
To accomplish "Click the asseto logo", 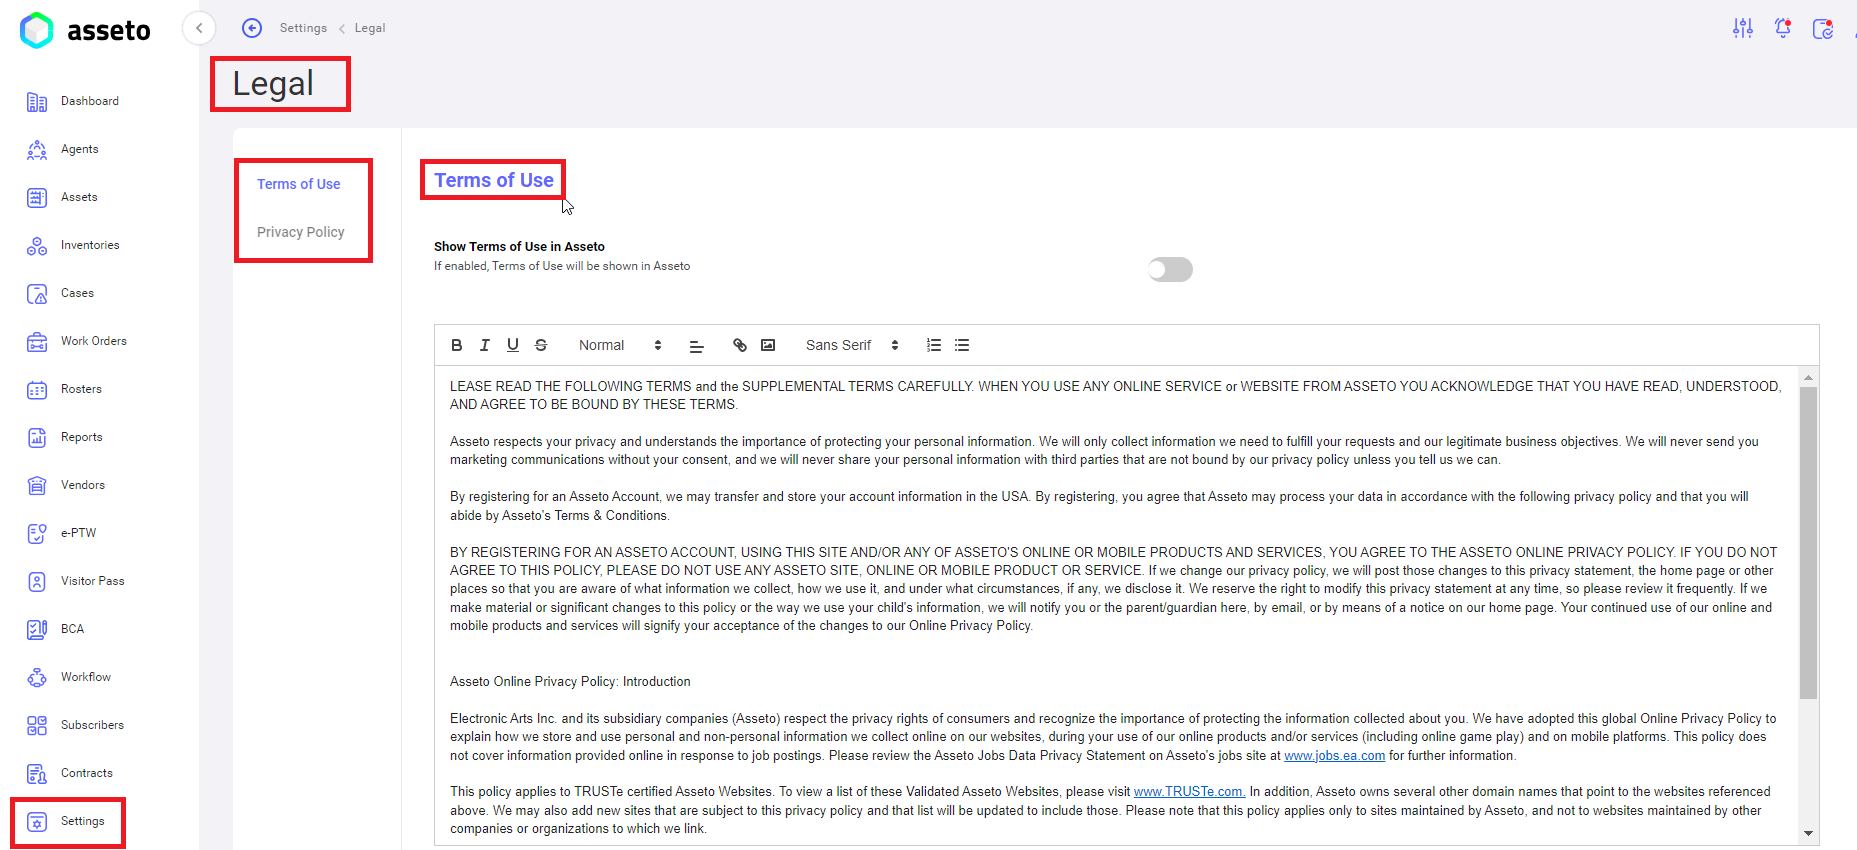I will pyautogui.click(x=85, y=30).
